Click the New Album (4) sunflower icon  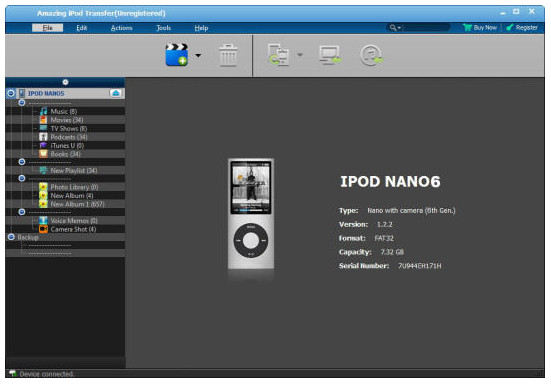click(43, 195)
